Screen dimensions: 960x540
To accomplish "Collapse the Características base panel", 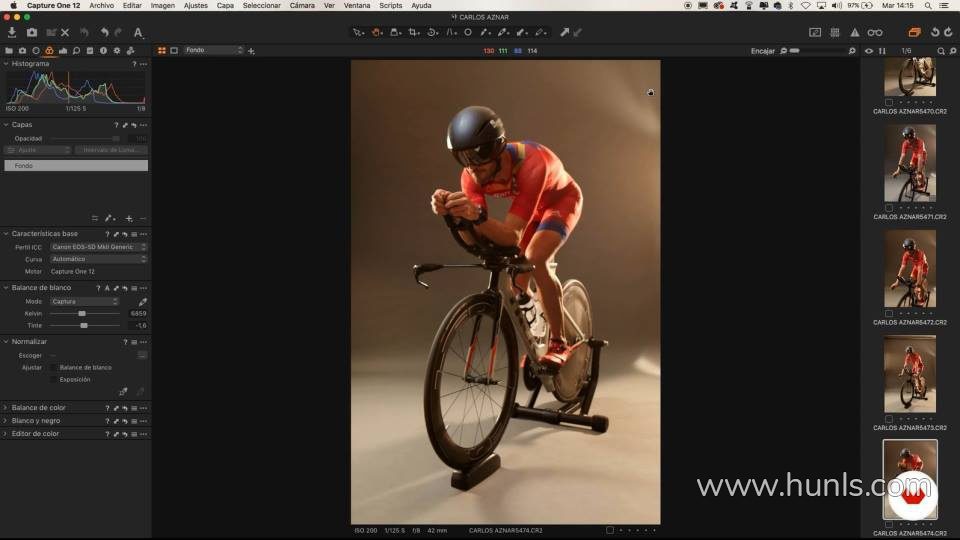I will click(x=6, y=234).
